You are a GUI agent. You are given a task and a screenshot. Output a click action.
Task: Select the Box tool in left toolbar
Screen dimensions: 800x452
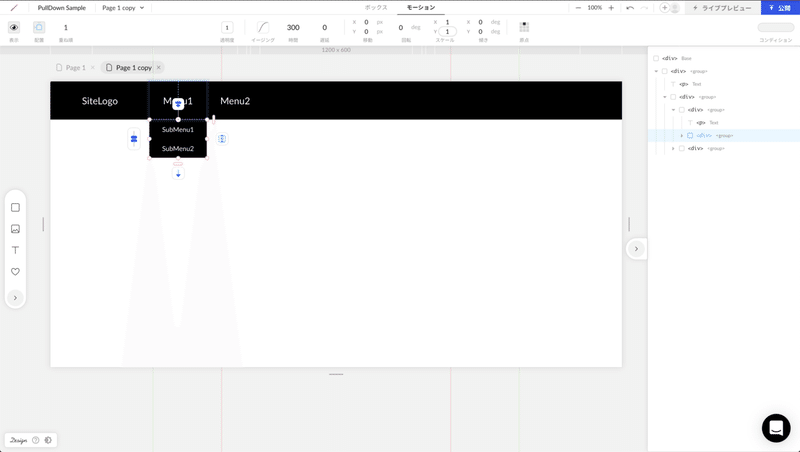click(15, 208)
